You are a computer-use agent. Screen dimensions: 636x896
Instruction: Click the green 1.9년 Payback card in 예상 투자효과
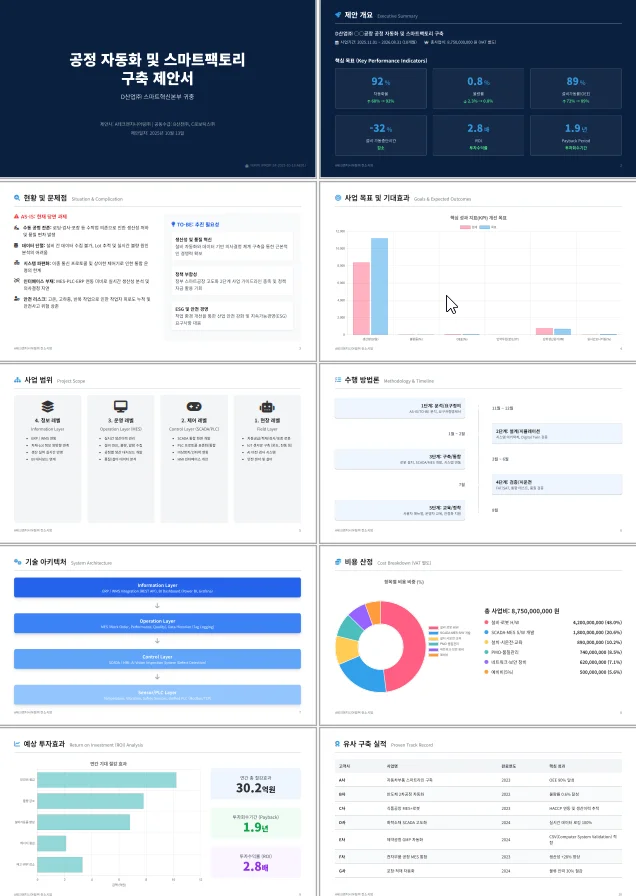click(x=255, y=823)
